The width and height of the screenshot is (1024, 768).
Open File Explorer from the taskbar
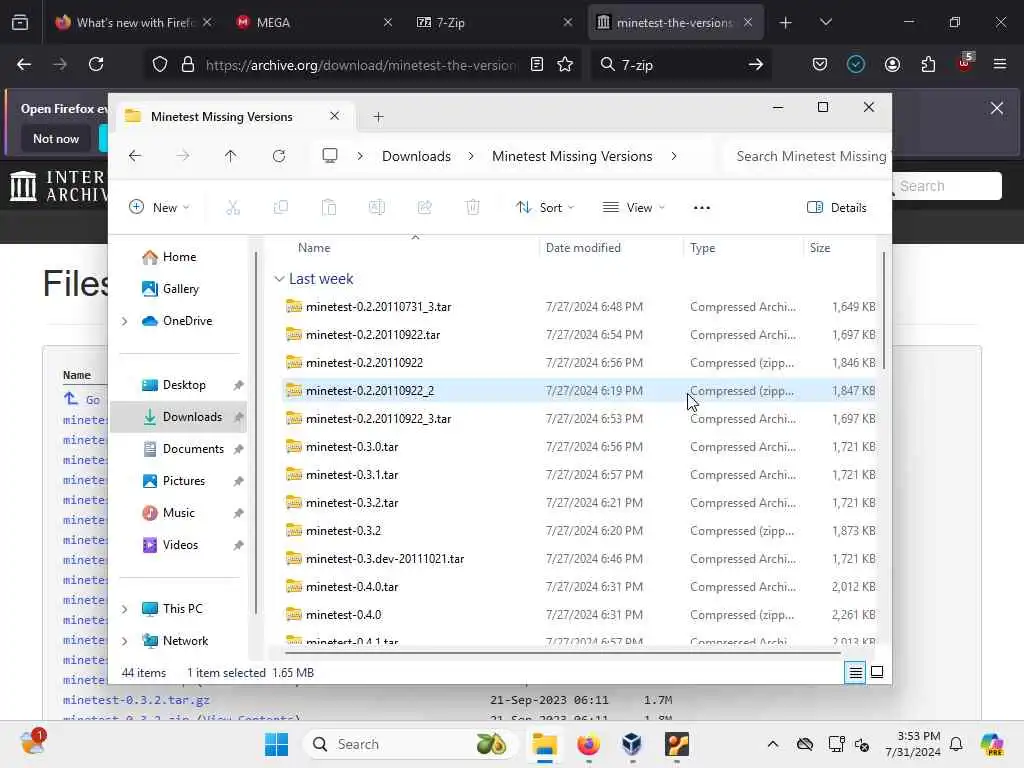(544, 744)
